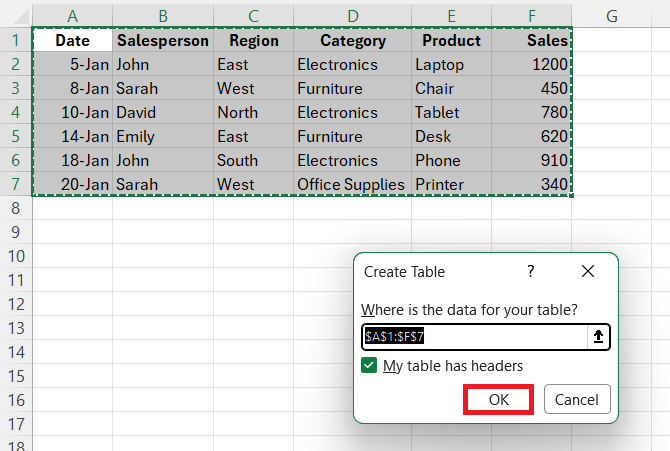Select column F header
The image size is (670, 451).
tap(532, 16)
